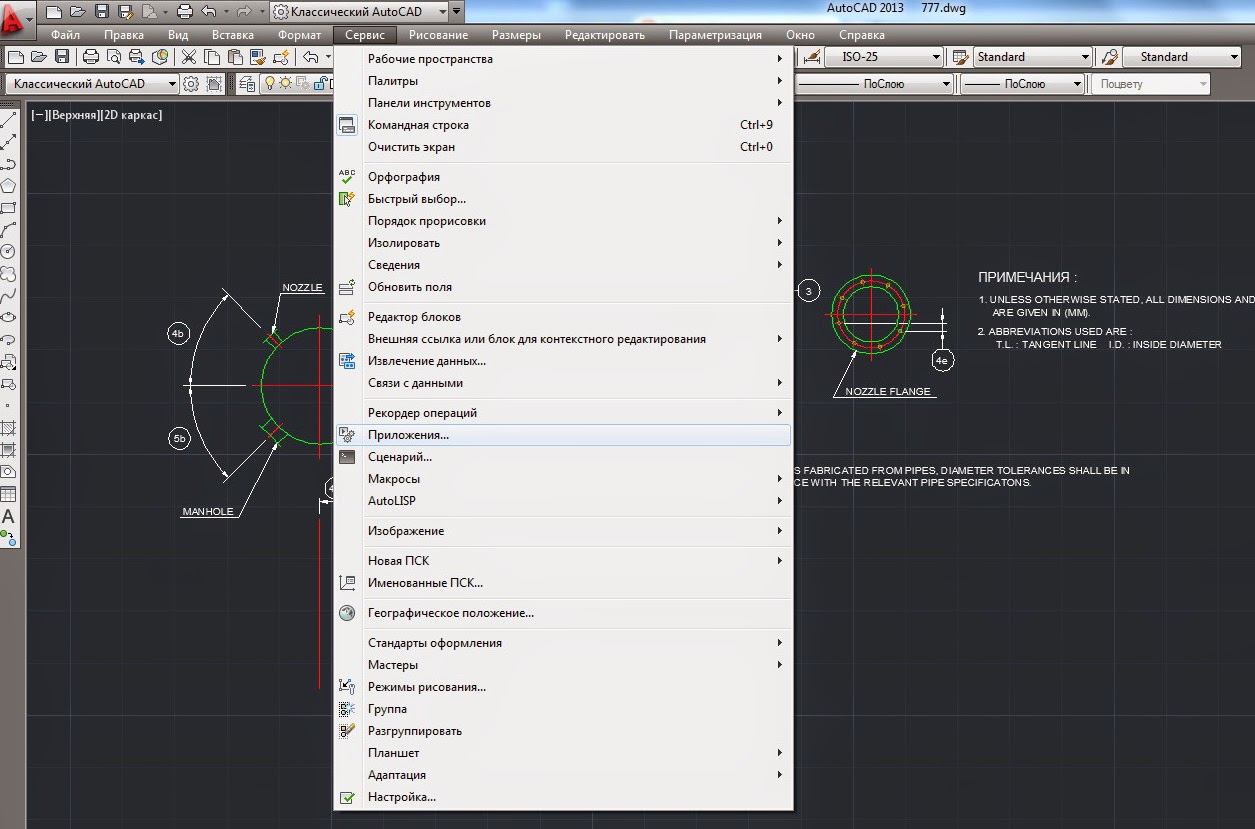1255x829 pixels.
Task: Select the Circle drawing tool
Action: tap(8, 251)
